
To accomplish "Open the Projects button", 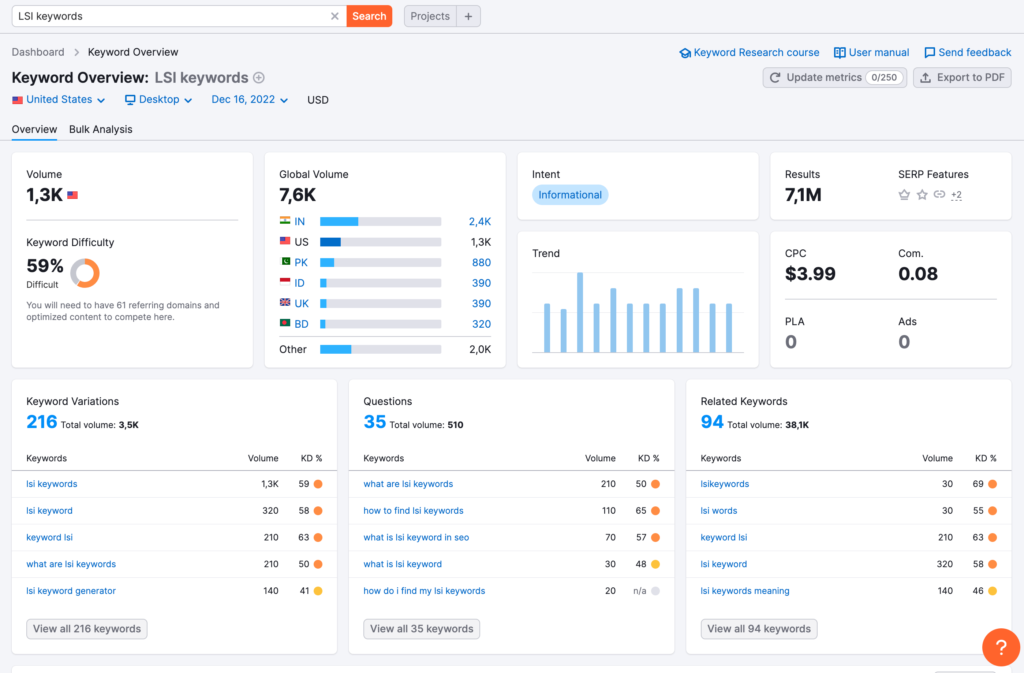I will click(x=430, y=16).
